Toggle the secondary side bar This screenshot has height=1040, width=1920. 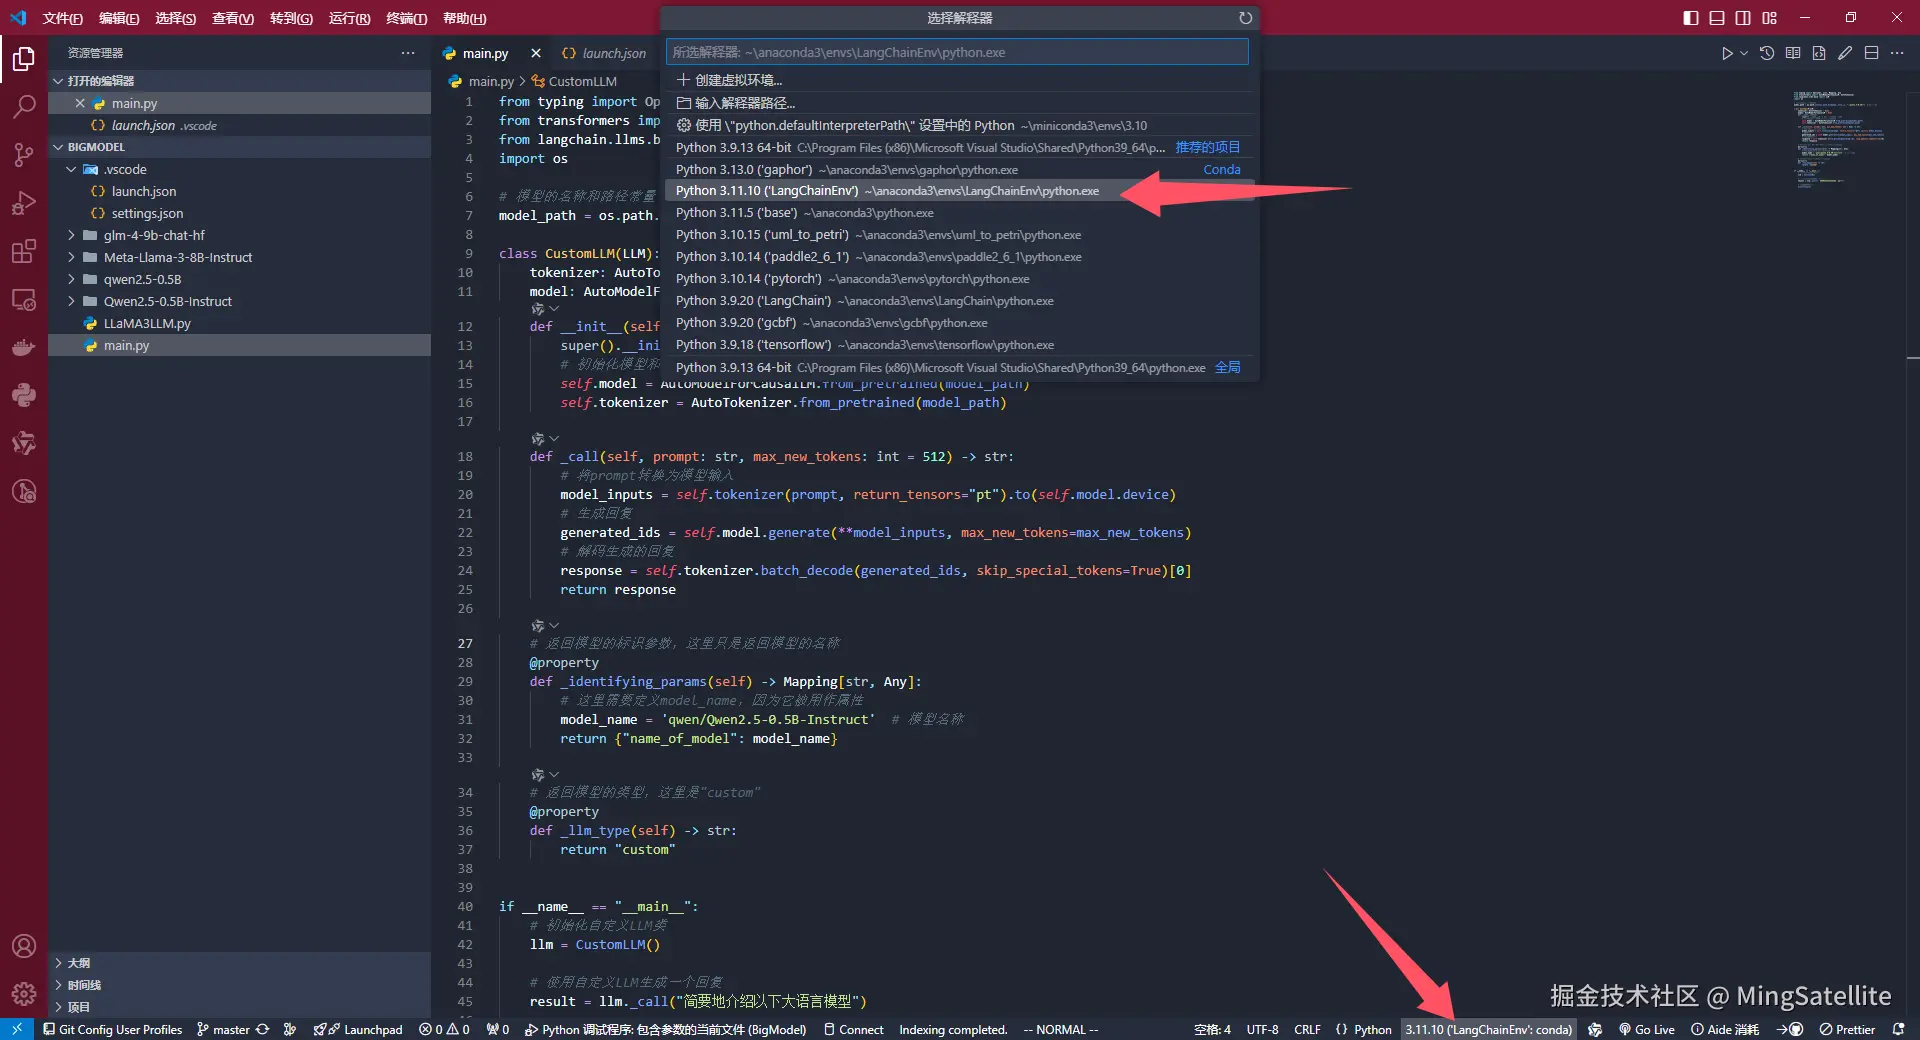(x=1743, y=18)
